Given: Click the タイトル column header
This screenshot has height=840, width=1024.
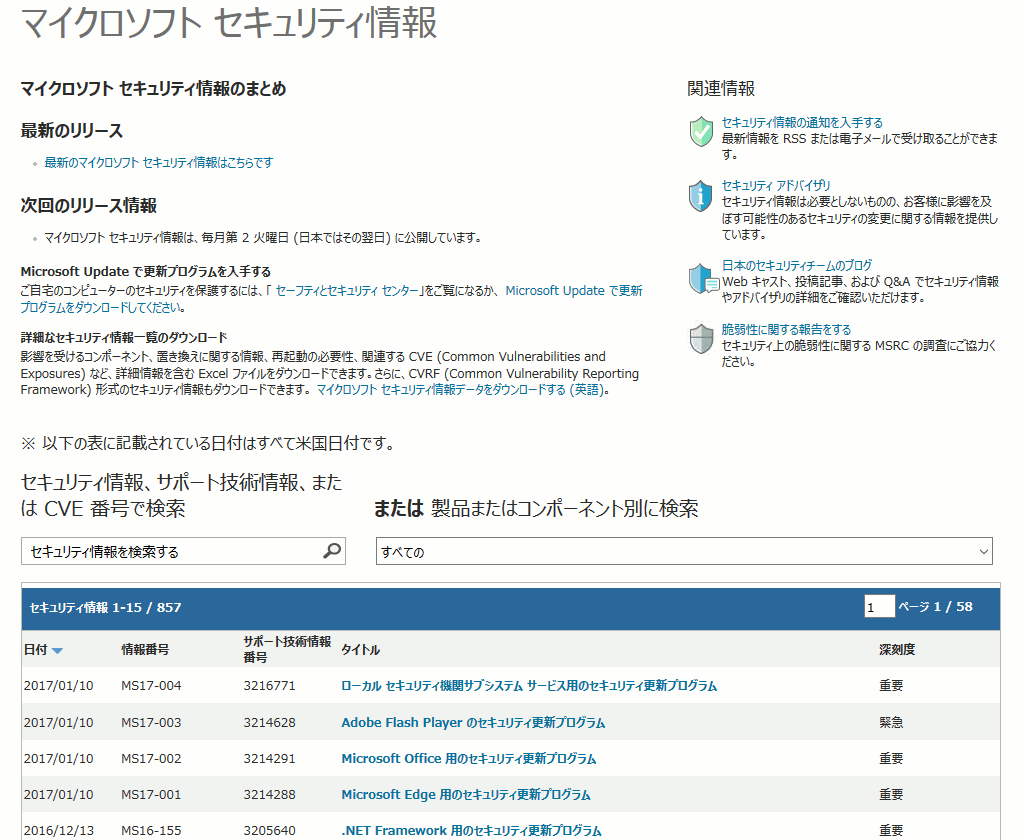Looking at the screenshot, I should (x=360, y=650).
